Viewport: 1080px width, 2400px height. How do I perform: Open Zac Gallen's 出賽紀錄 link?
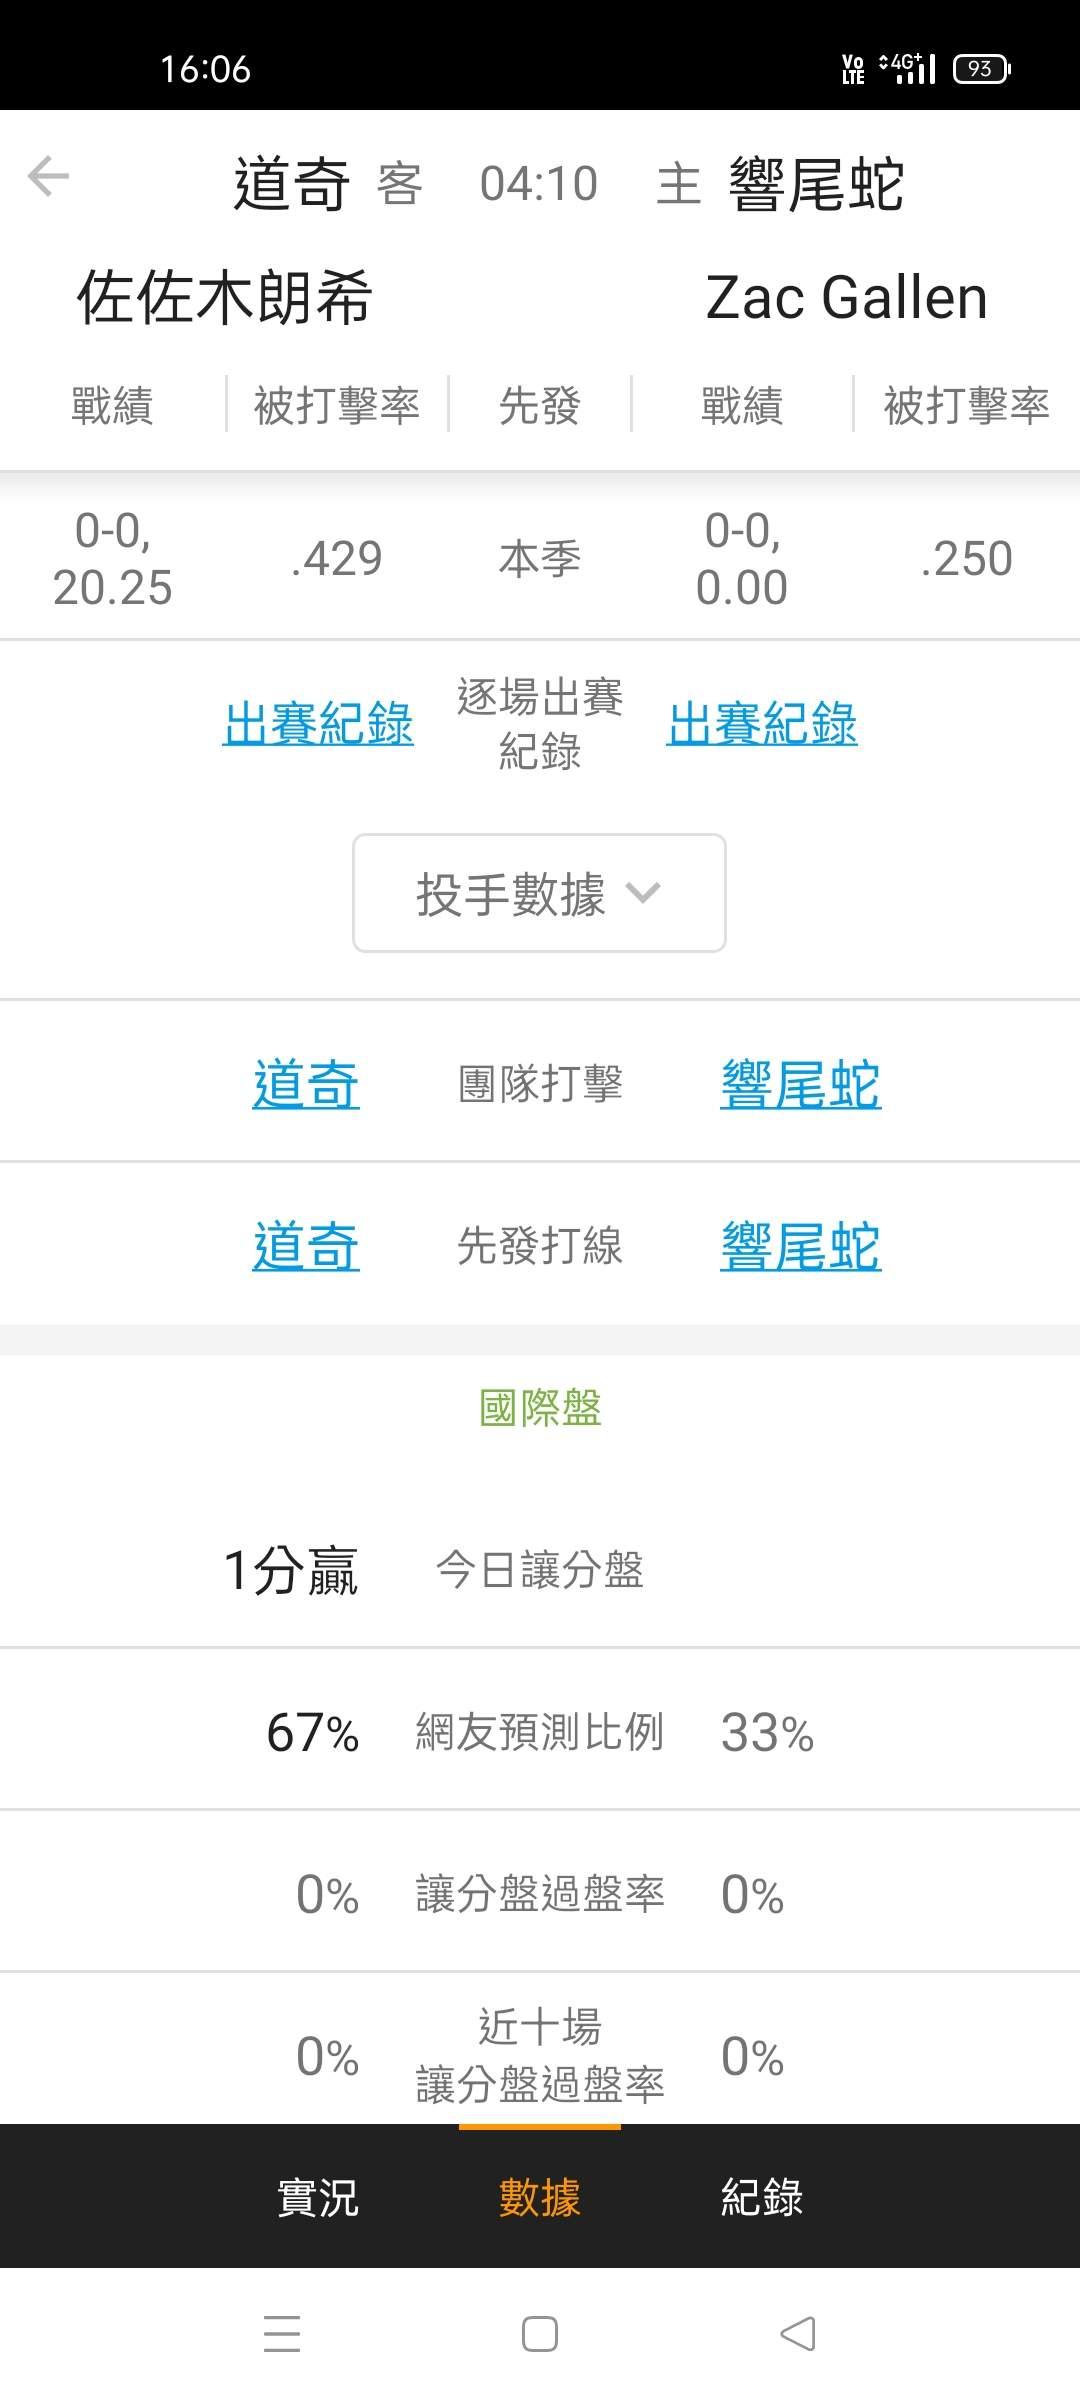[x=762, y=723]
